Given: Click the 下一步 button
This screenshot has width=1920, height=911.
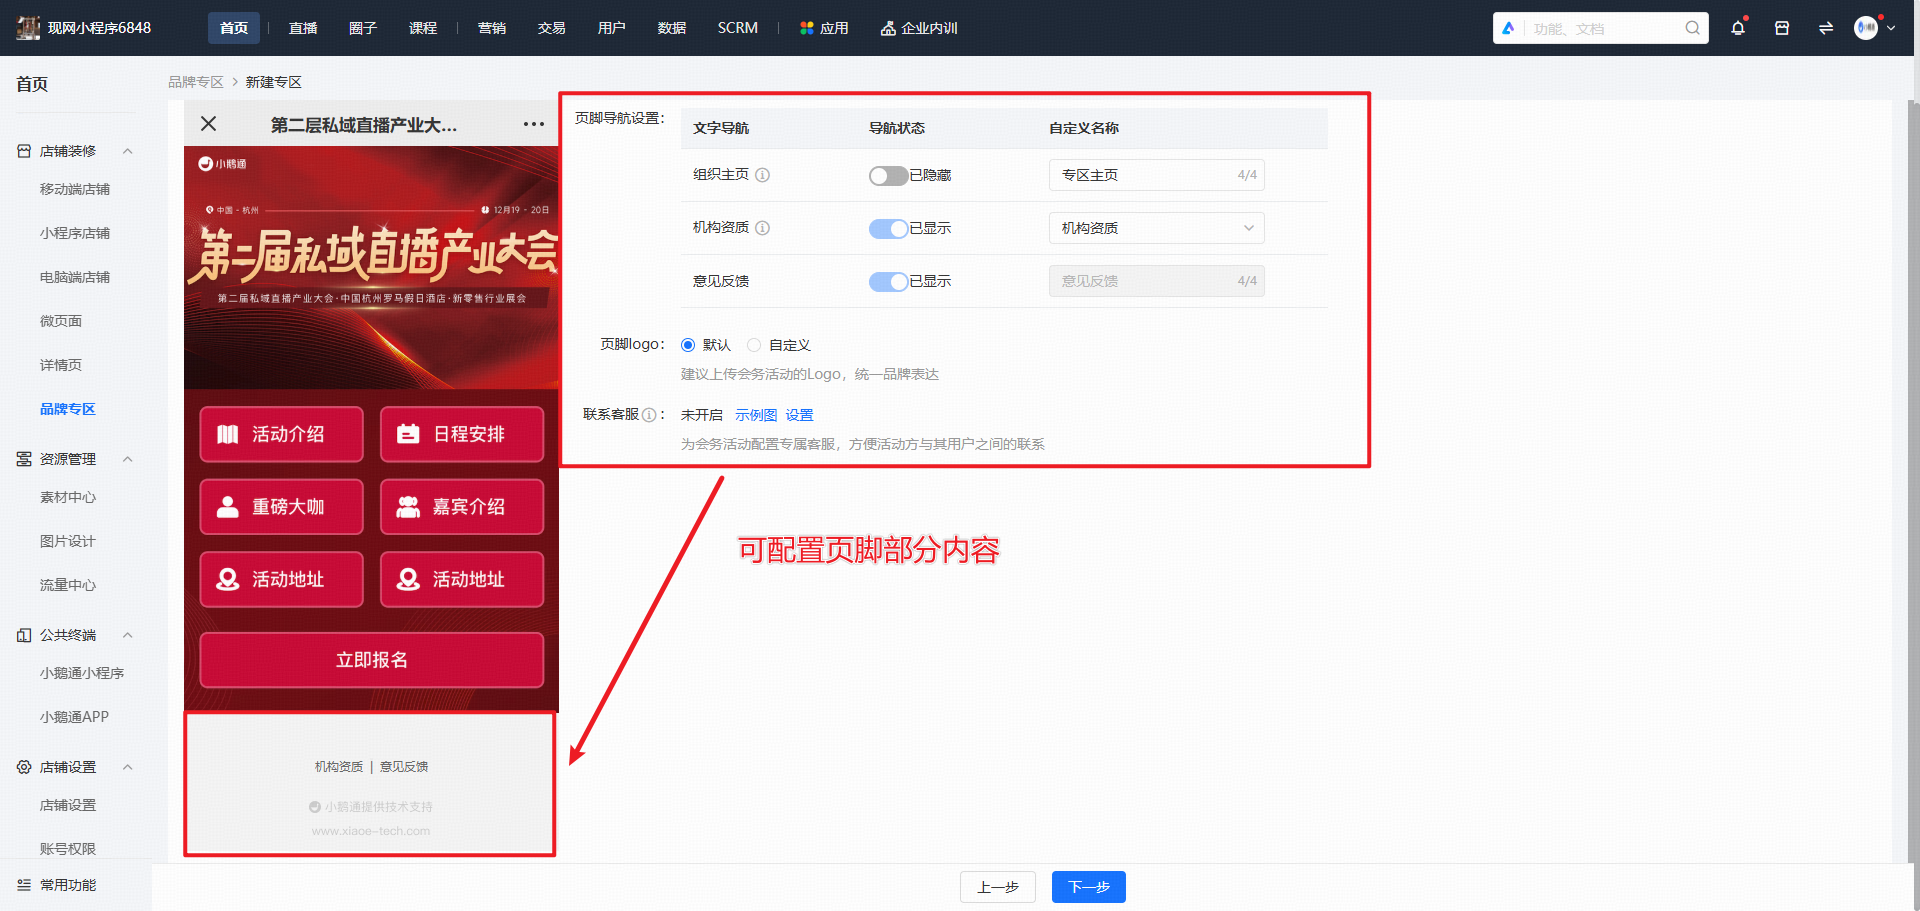Looking at the screenshot, I should point(1089,887).
